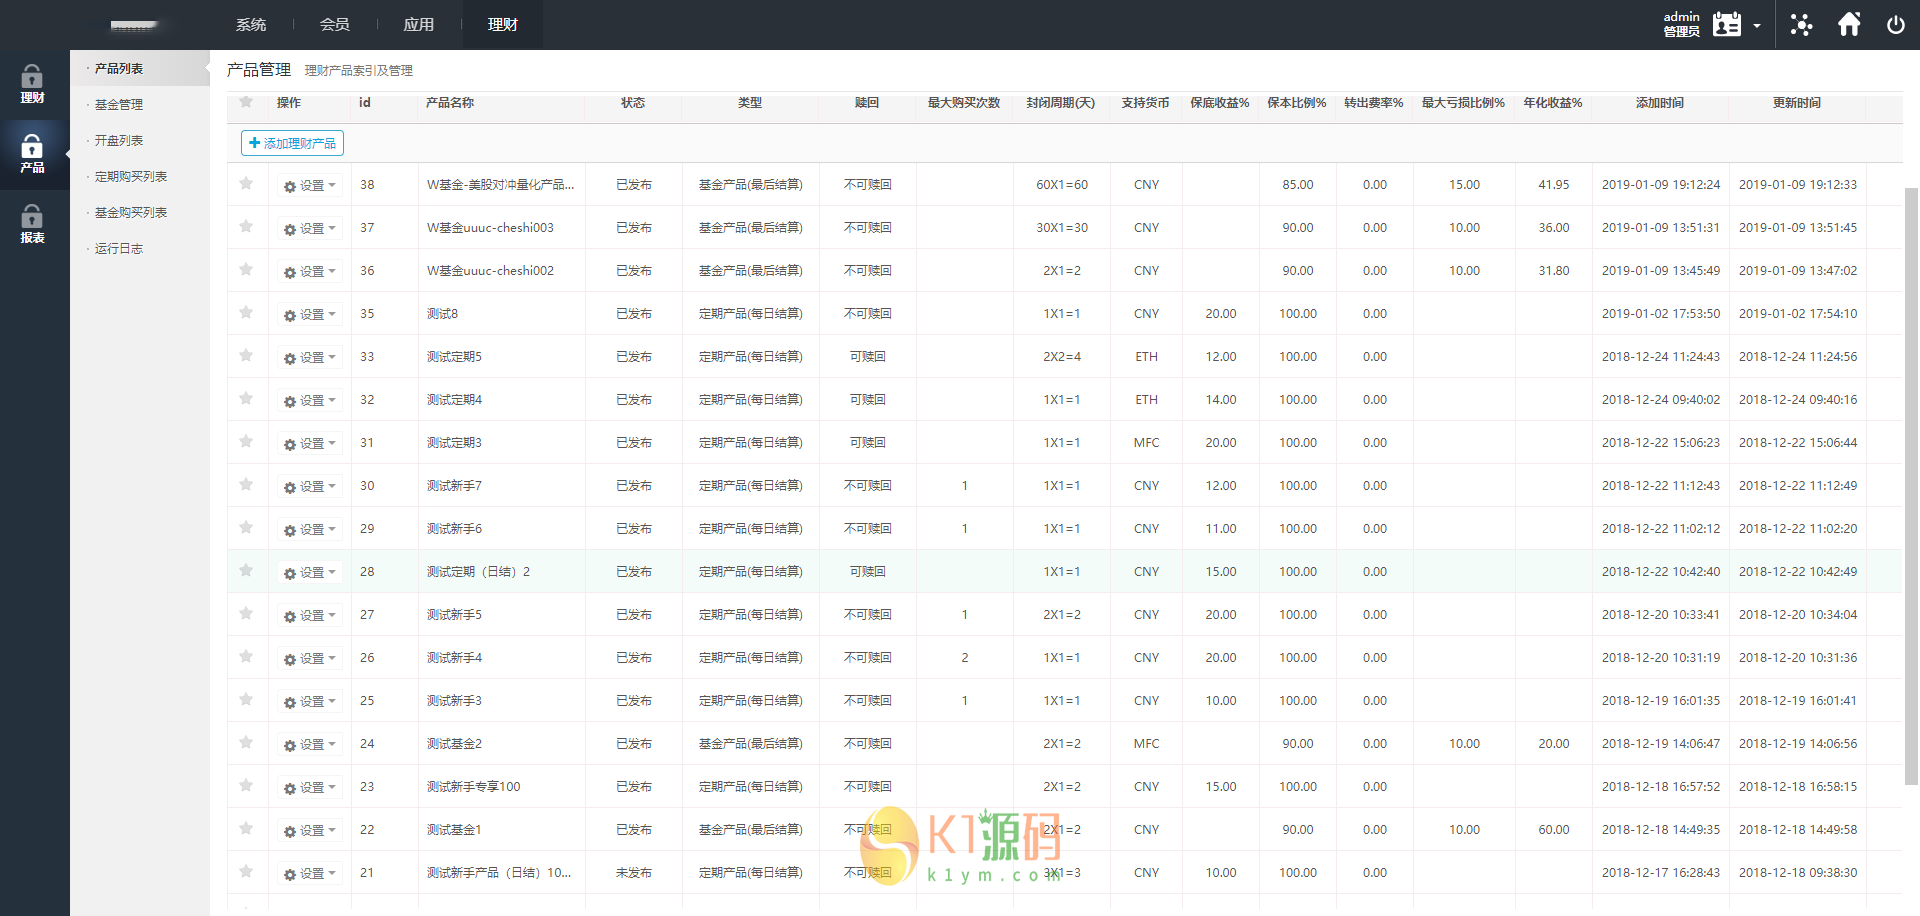Click the power logout icon

(x=1895, y=25)
